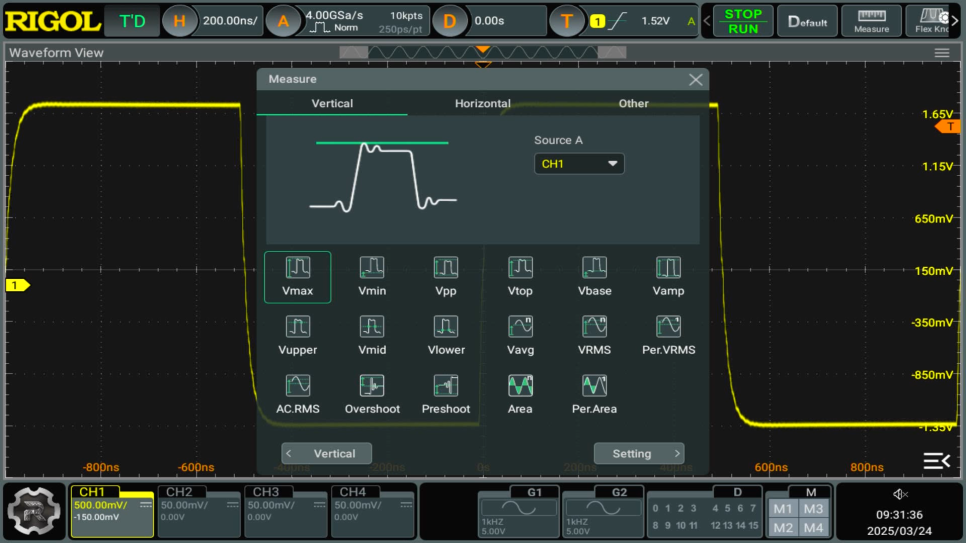
Task: Add the Vpp measurement
Action: pyautogui.click(x=445, y=277)
